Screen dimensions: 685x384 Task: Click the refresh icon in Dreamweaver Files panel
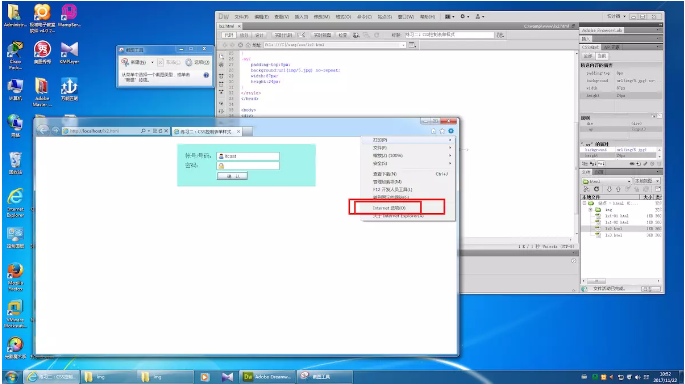[596, 189]
